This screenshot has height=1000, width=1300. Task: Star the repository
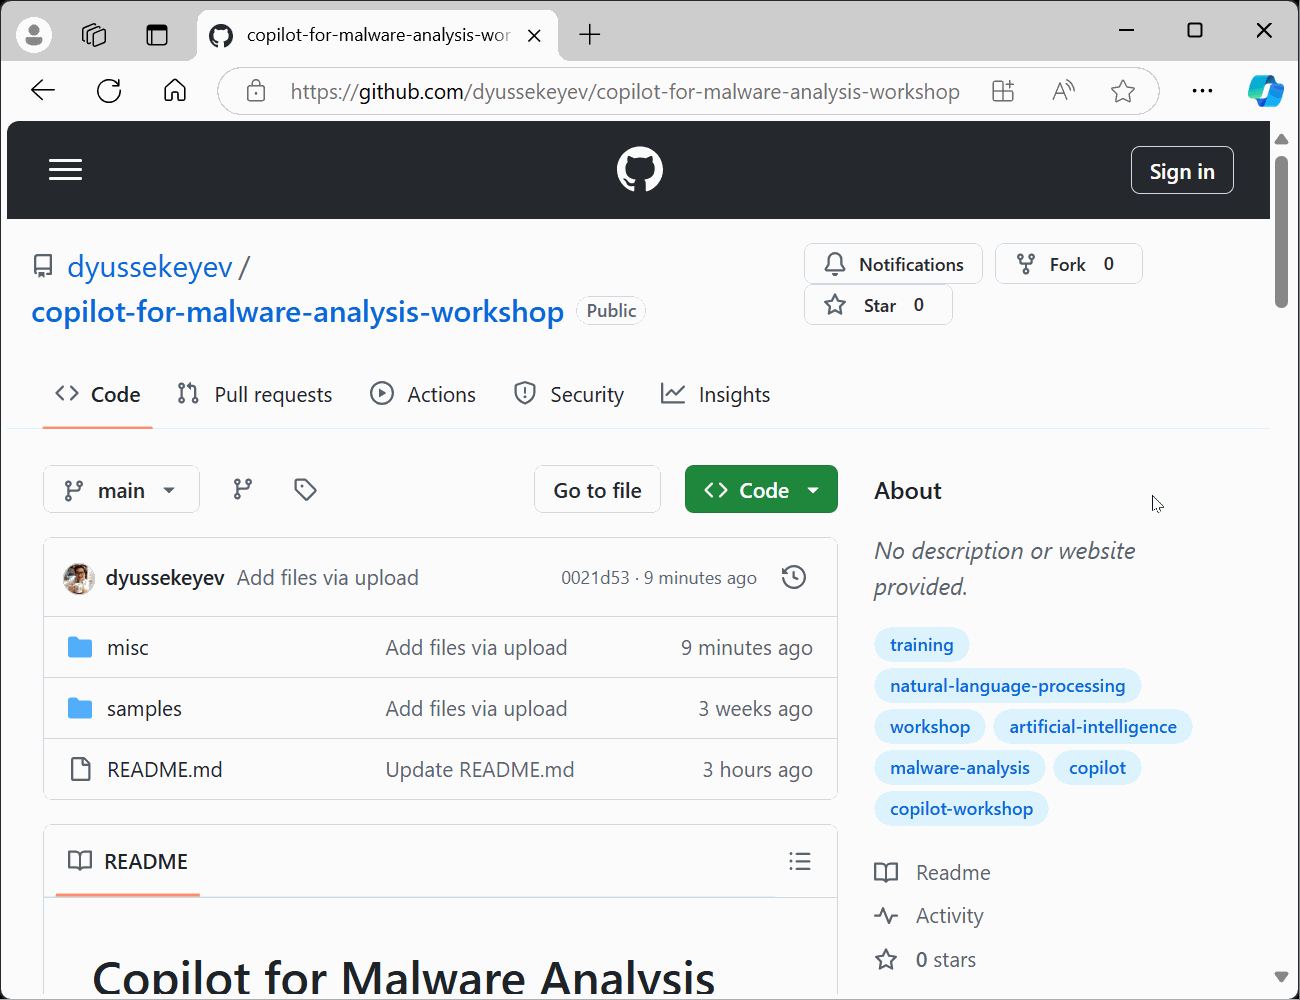(878, 305)
